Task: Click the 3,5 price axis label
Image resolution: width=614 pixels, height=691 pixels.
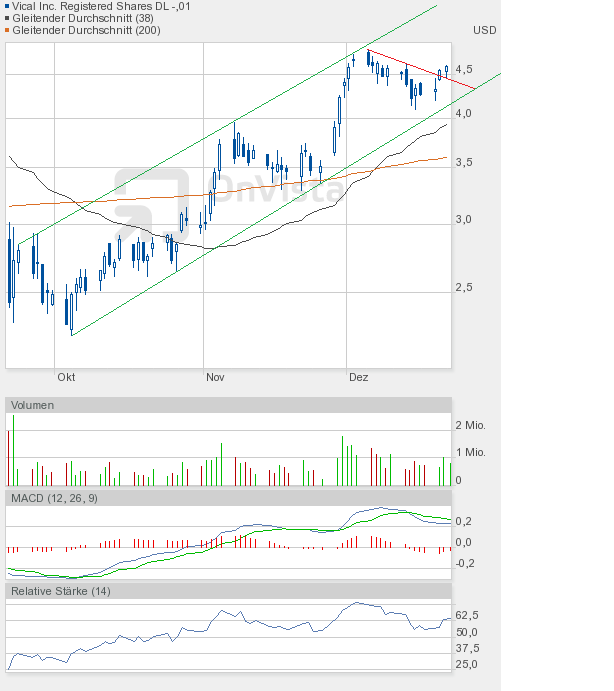Action: (464, 162)
